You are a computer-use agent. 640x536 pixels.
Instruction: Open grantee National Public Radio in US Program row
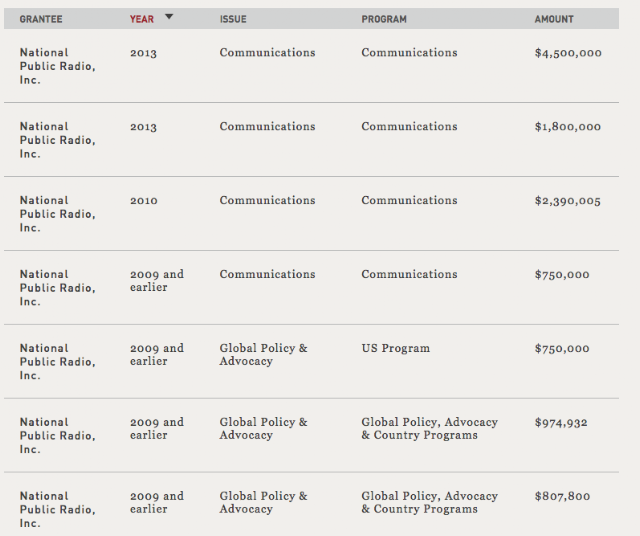click(58, 362)
